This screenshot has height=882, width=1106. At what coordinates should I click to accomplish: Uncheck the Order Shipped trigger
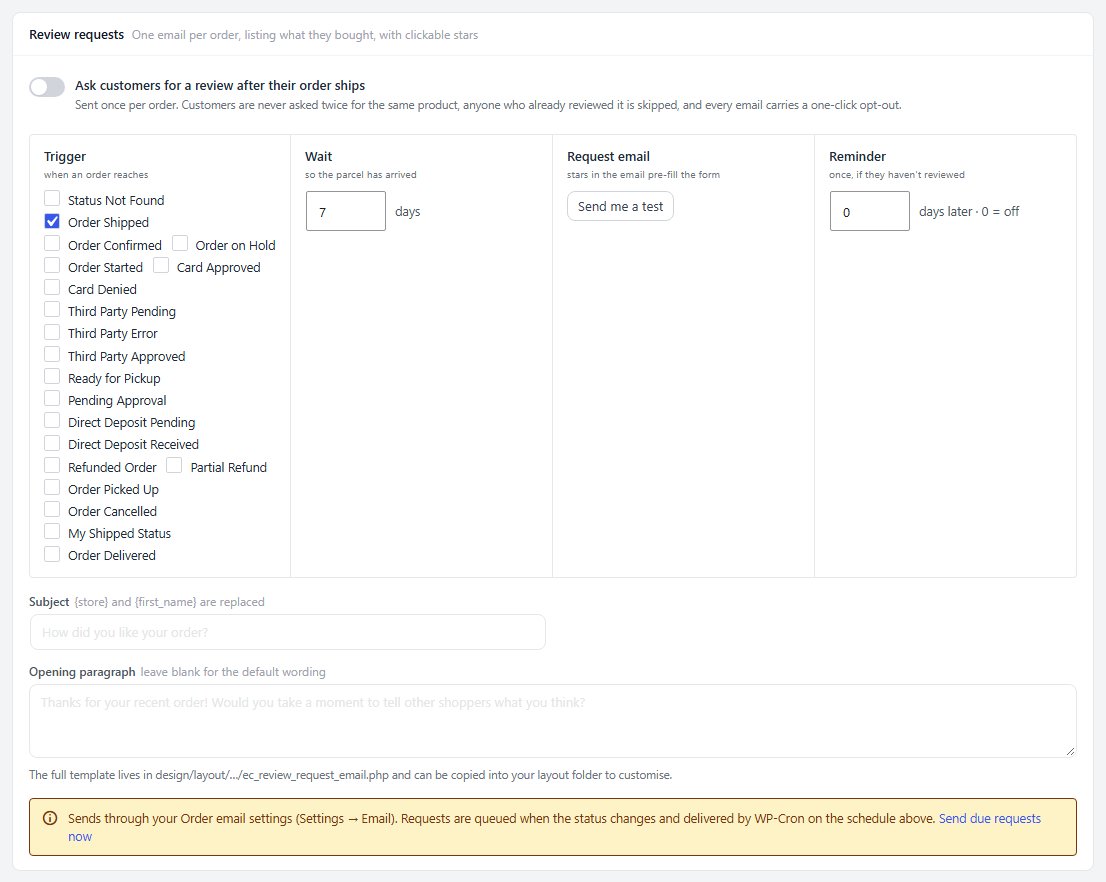(x=52, y=221)
